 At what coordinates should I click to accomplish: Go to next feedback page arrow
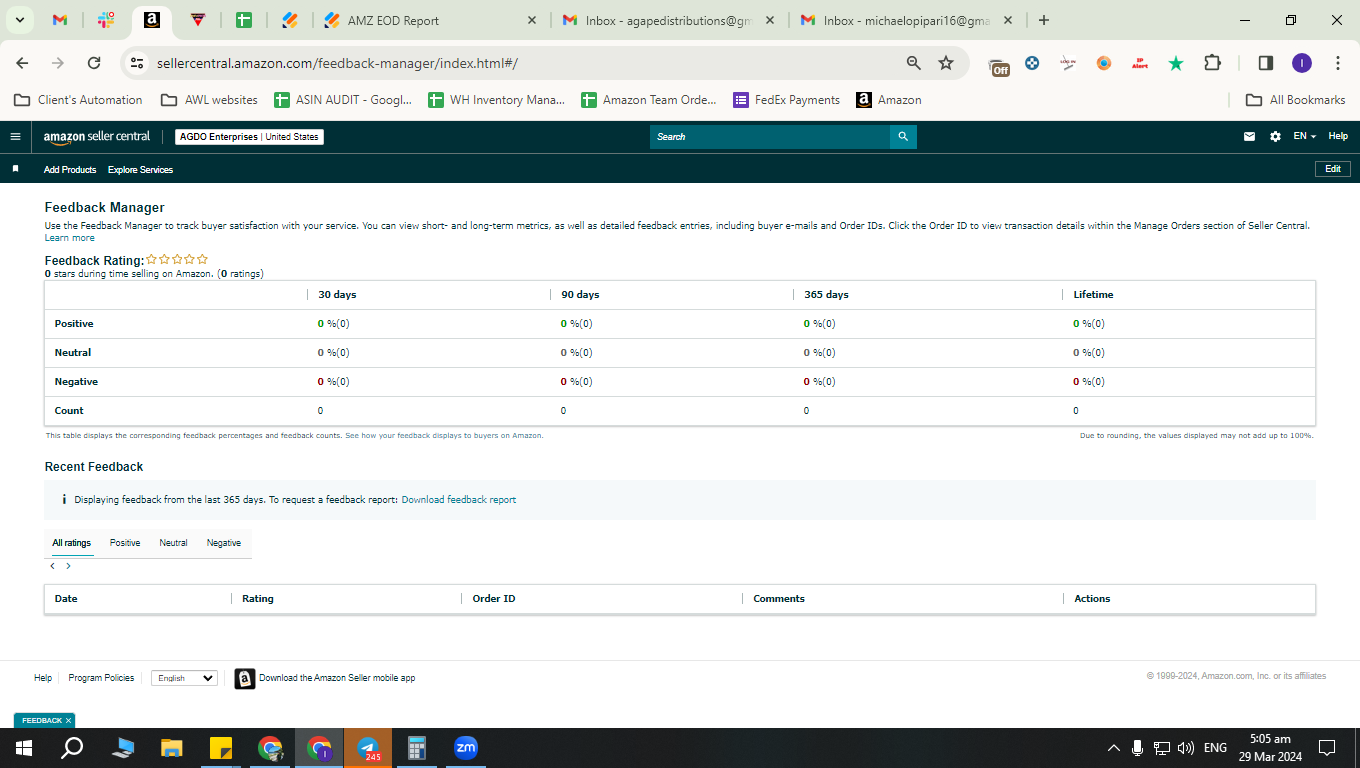68,566
